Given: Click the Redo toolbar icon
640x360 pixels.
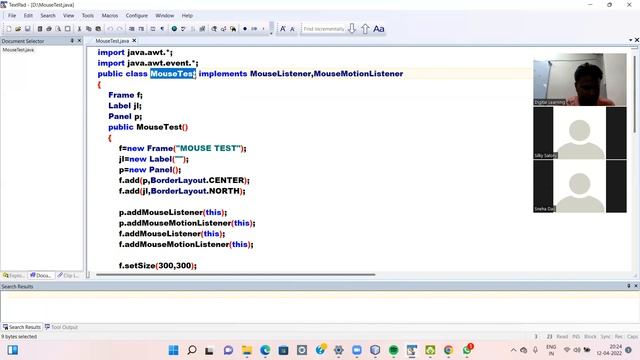Looking at the screenshot, I should coord(120,29).
